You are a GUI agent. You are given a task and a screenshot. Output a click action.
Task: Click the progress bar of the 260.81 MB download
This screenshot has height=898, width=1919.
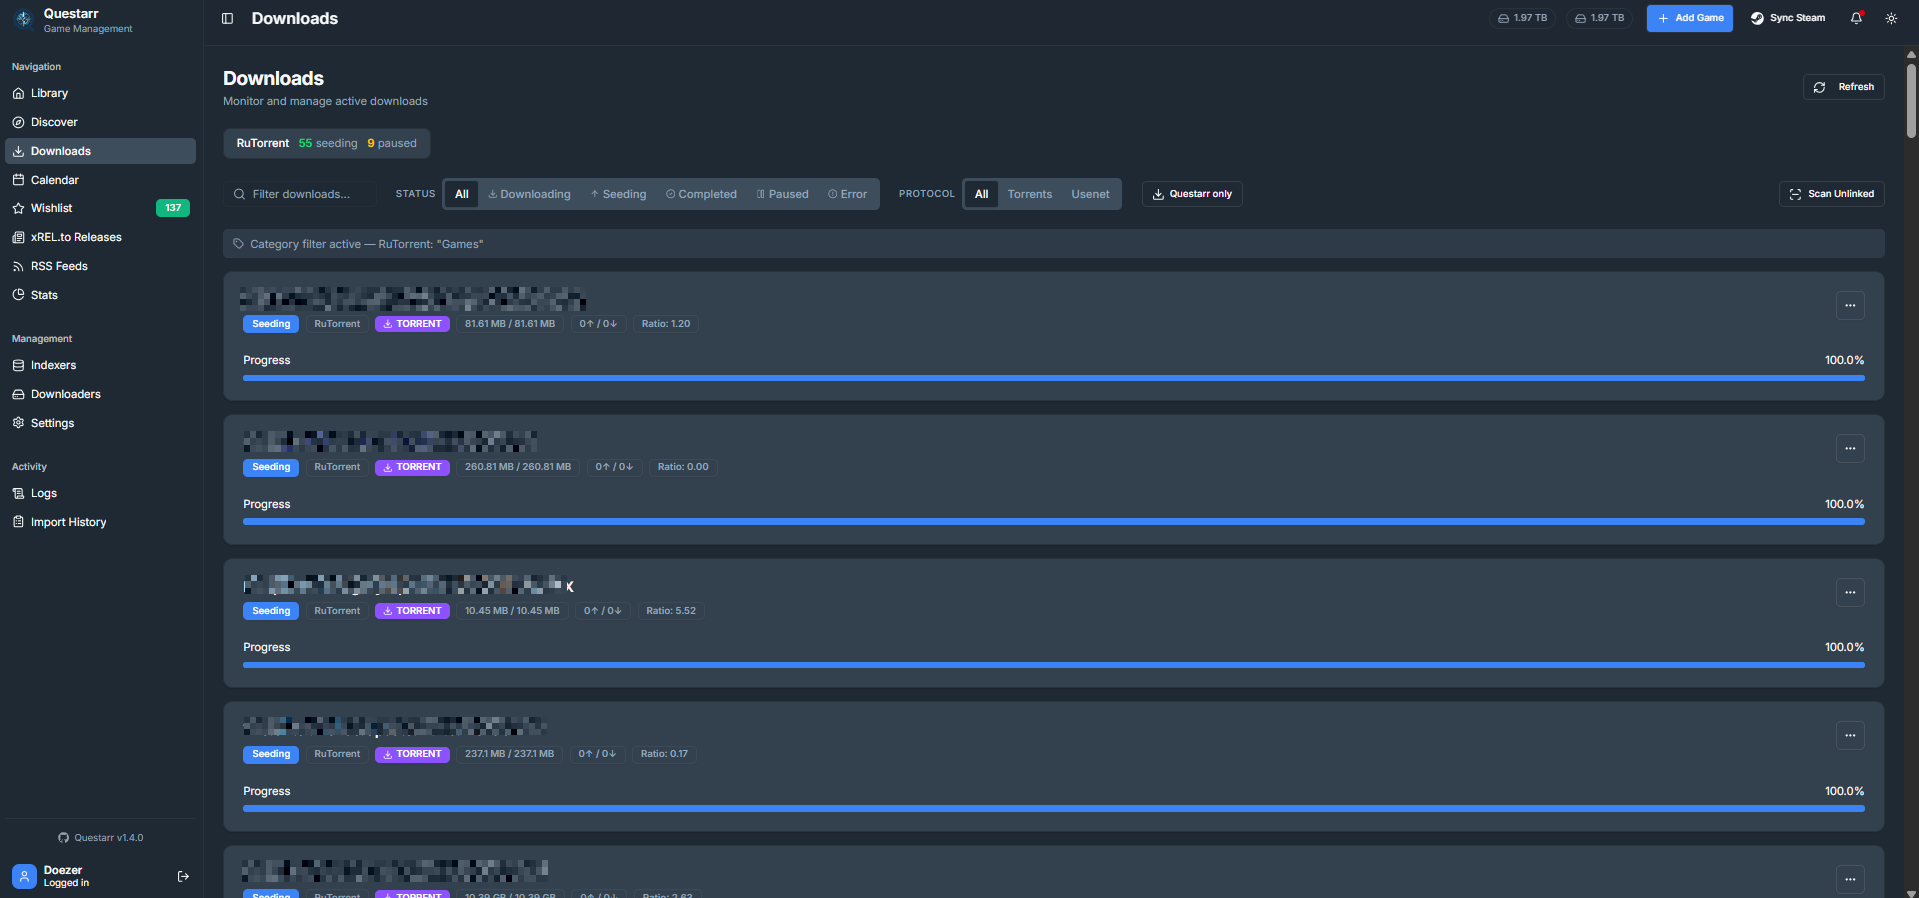[x=1054, y=521]
